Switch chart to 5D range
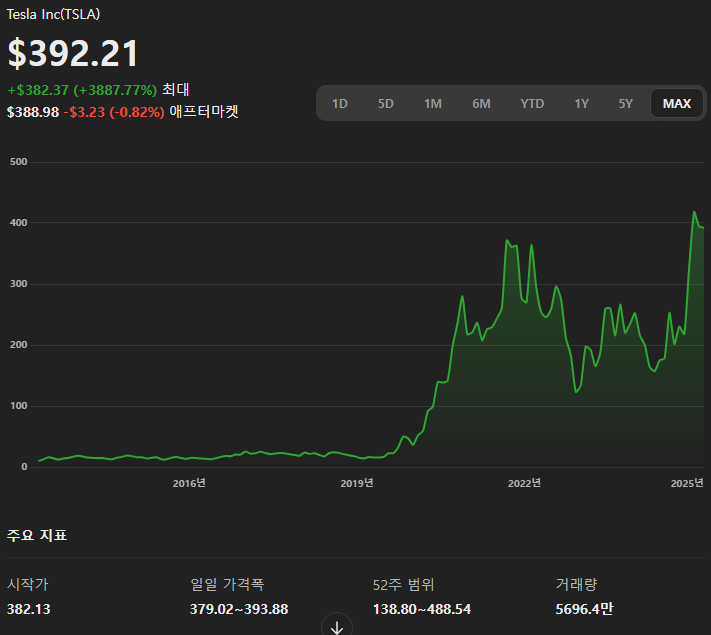The image size is (711, 635). [385, 103]
